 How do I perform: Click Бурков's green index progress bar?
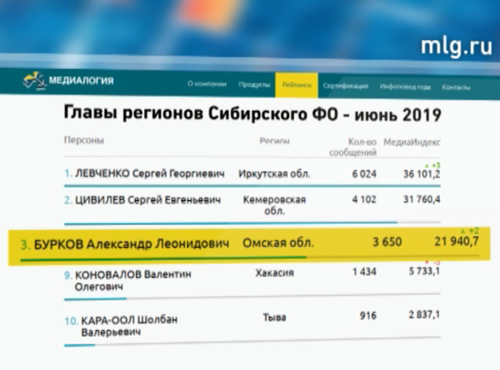(163, 258)
